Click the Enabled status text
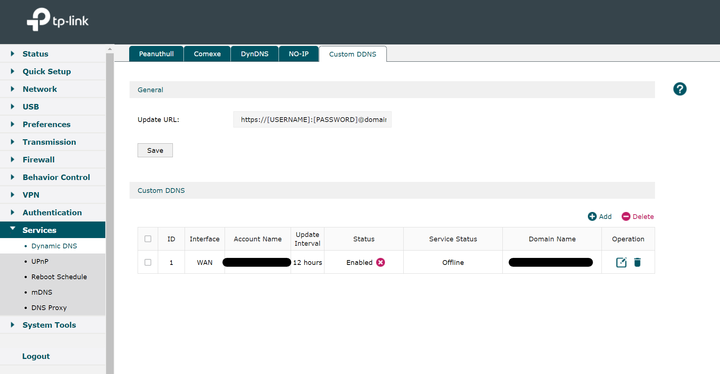The width and height of the screenshot is (720, 374). tap(359, 262)
